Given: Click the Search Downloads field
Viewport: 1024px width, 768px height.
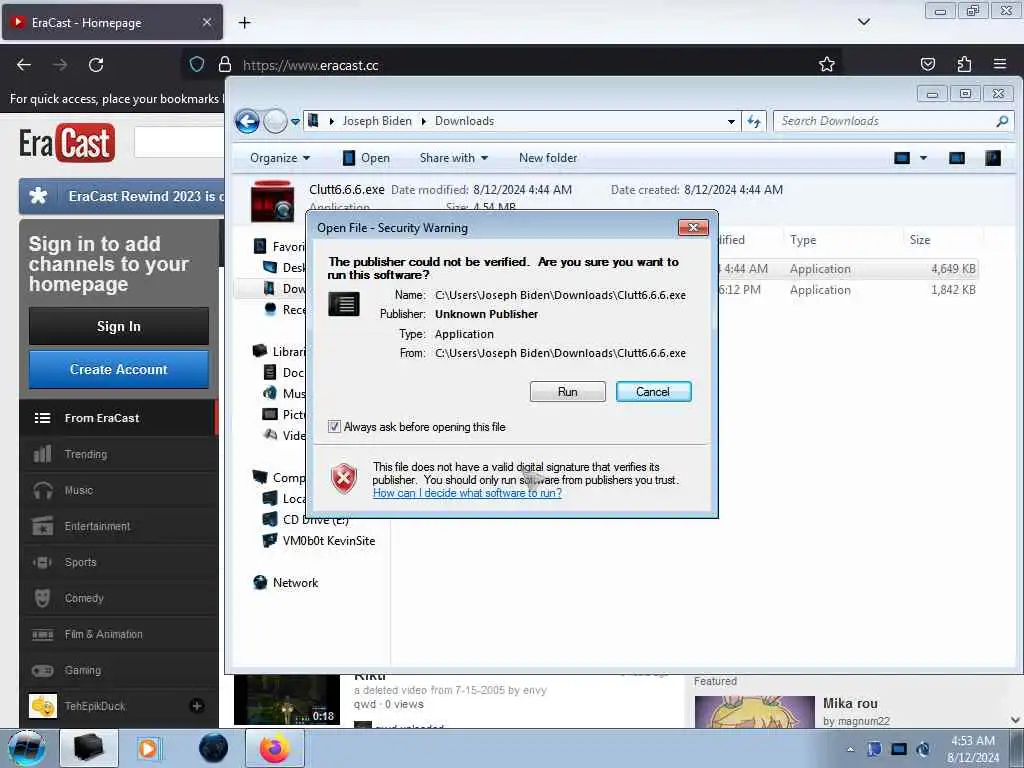Looking at the screenshot, I should [885, 121].
